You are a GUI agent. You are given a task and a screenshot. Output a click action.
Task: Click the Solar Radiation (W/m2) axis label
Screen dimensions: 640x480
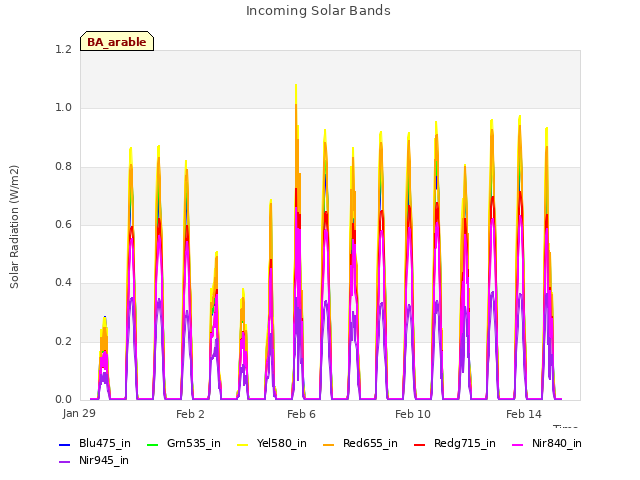point(14,227)
